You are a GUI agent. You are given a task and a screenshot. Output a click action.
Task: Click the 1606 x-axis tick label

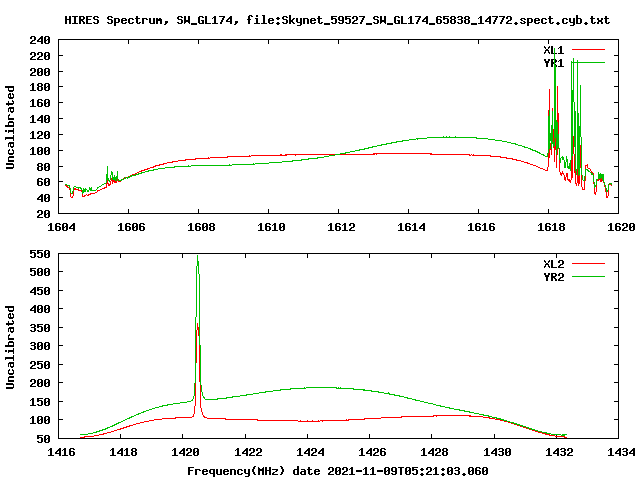[131, 227]
